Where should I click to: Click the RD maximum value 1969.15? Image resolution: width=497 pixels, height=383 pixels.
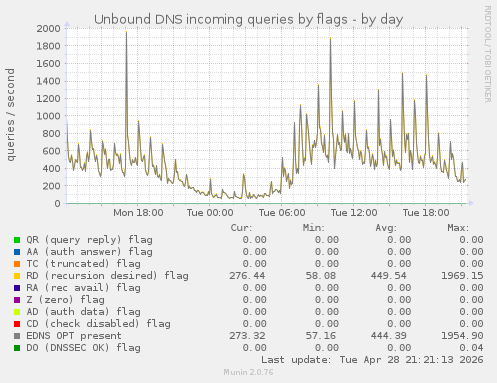pos(462,276)
